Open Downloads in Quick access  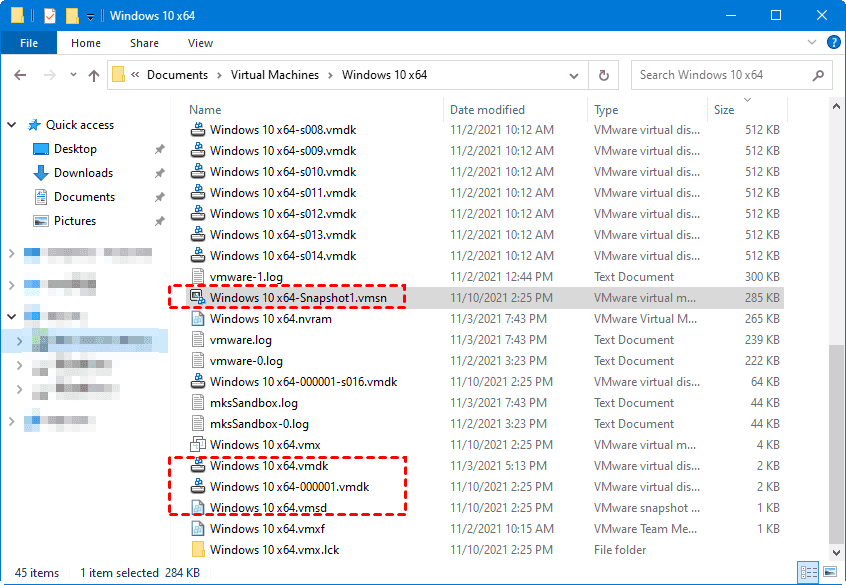[83, 173]
